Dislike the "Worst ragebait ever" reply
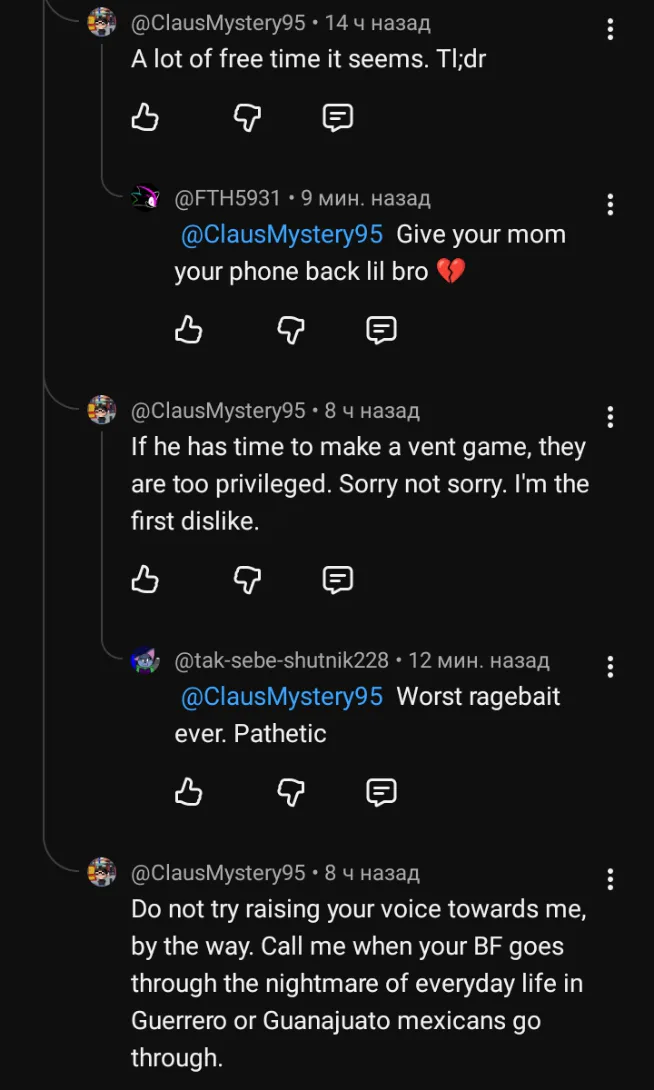Viewport: 654px width, 1090px height. tap(290, 792)
